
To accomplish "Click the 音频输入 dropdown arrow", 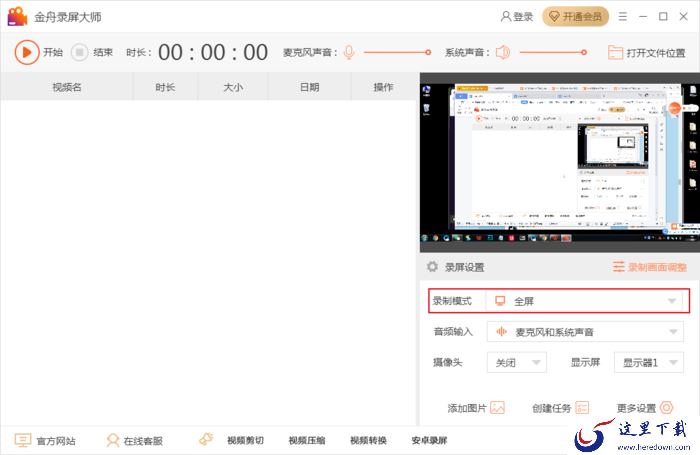I will [x=673, y=332].
